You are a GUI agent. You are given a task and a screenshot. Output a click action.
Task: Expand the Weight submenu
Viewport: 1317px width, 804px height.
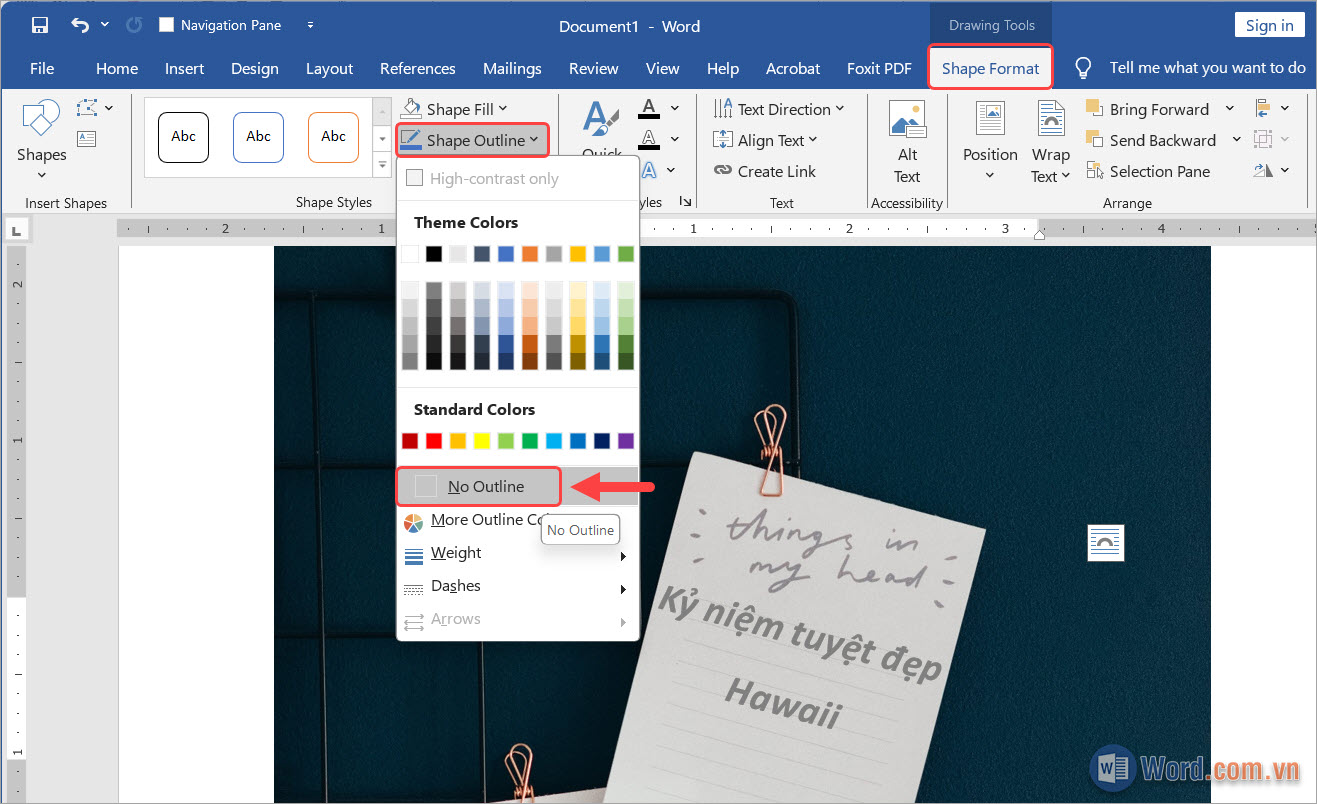[x=455, y=553]
